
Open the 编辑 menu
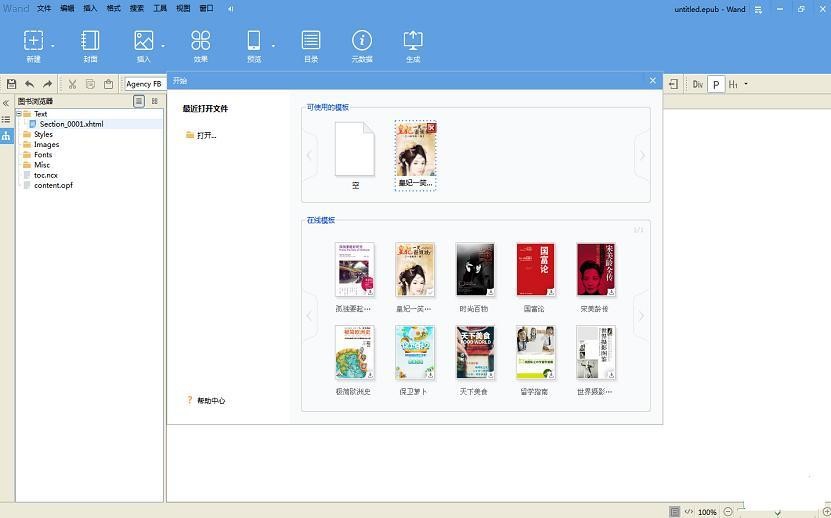point(67,8)
